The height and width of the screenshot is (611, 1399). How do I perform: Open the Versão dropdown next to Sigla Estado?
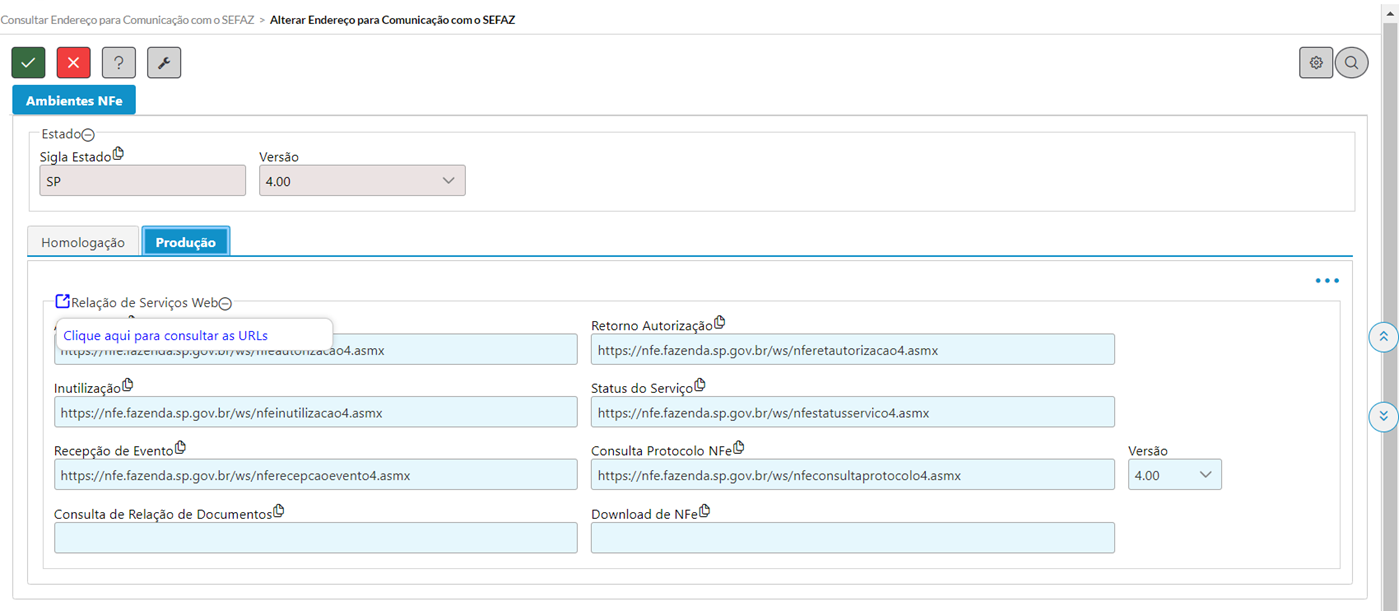(362, 180)
